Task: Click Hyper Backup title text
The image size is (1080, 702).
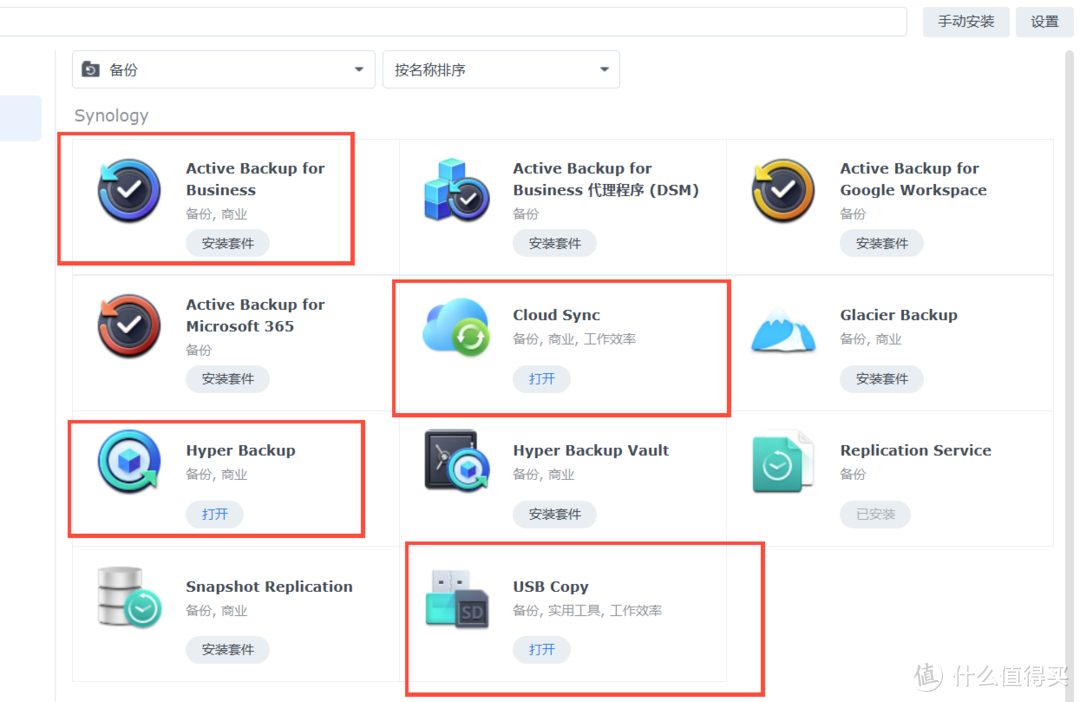Action: click(x=240, y=451)
